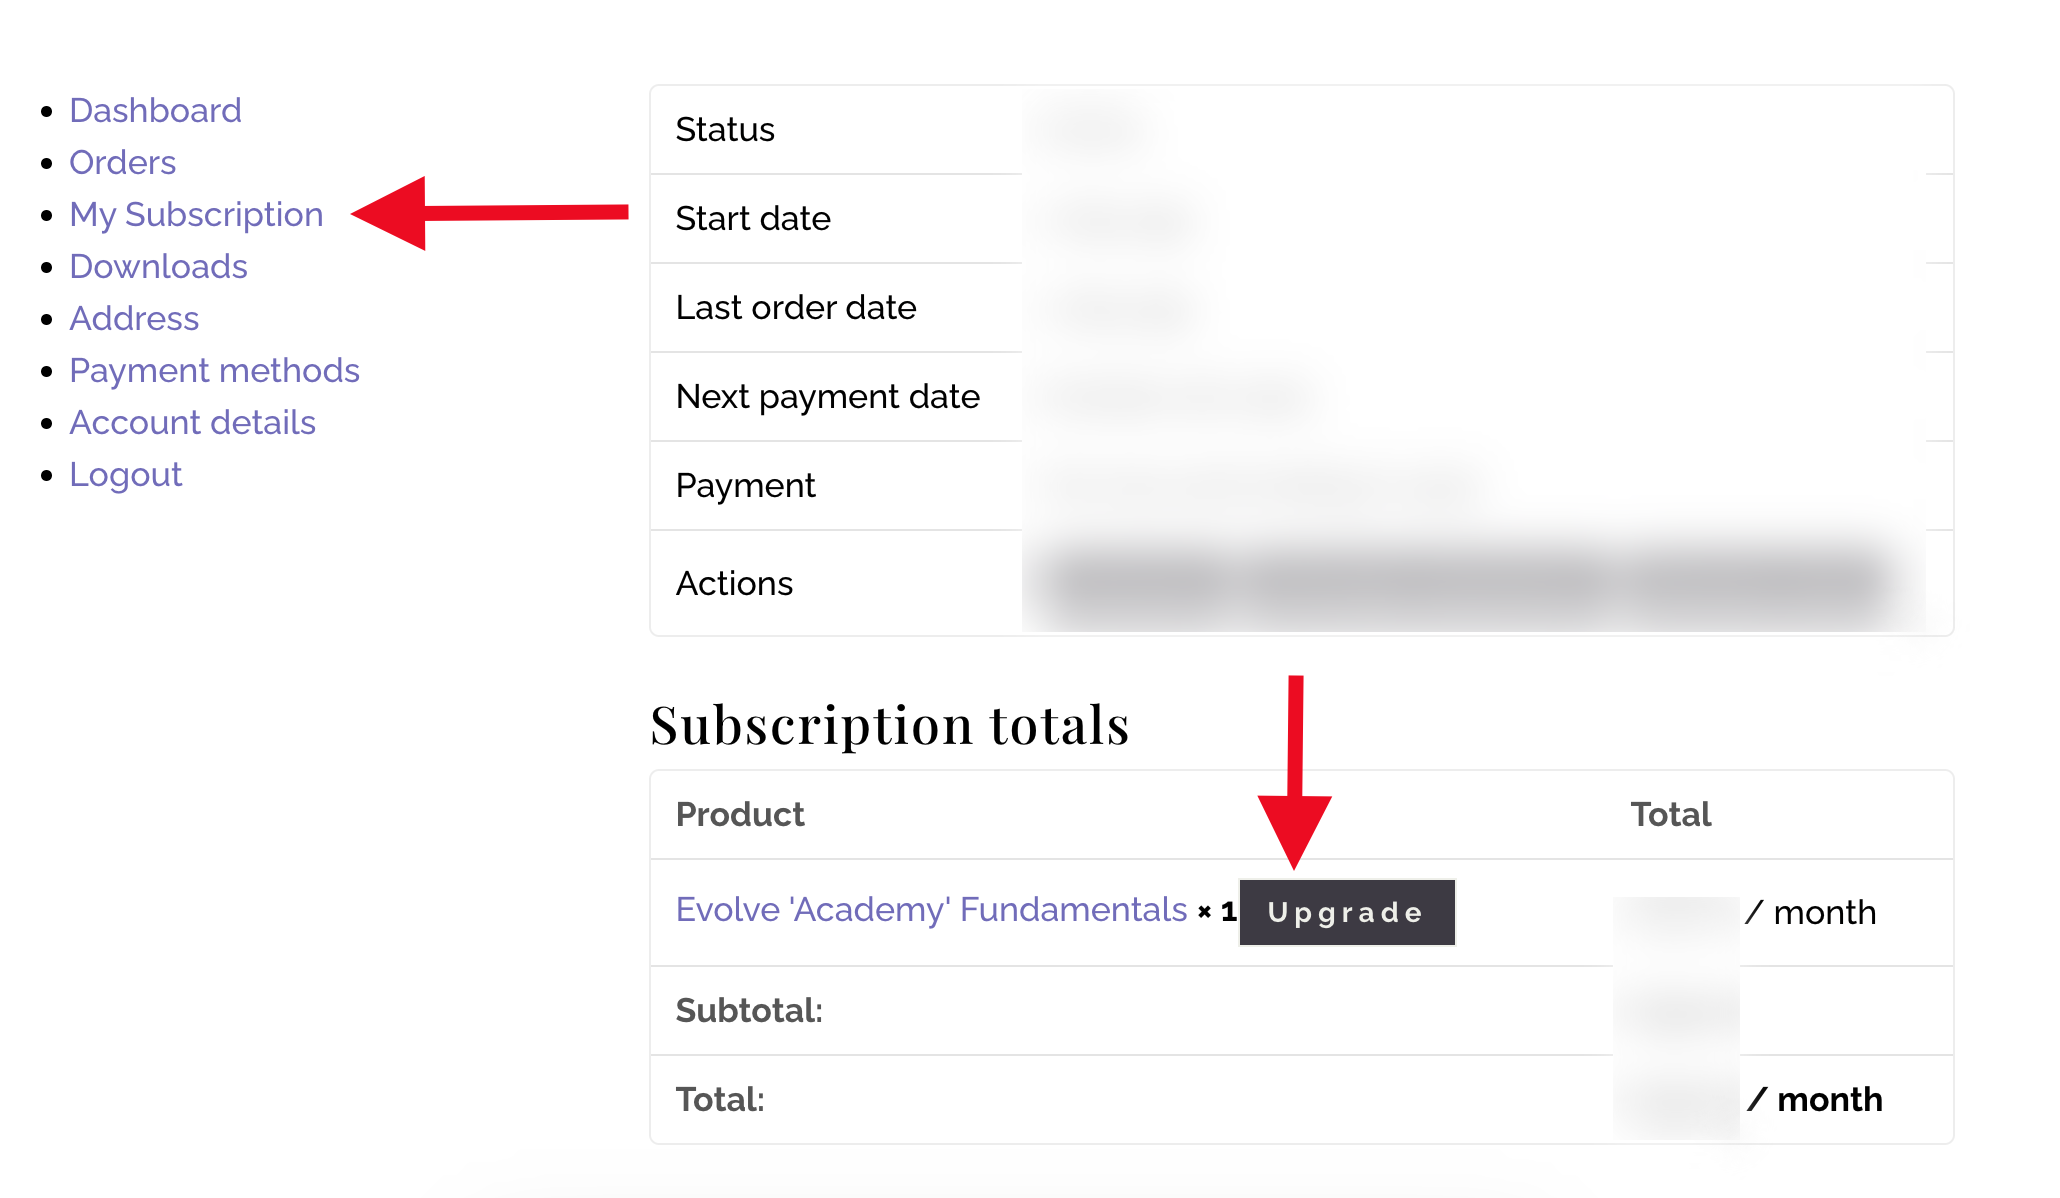Click the Product column header
Screen dimensions: 2060x1198
[740, 815]
